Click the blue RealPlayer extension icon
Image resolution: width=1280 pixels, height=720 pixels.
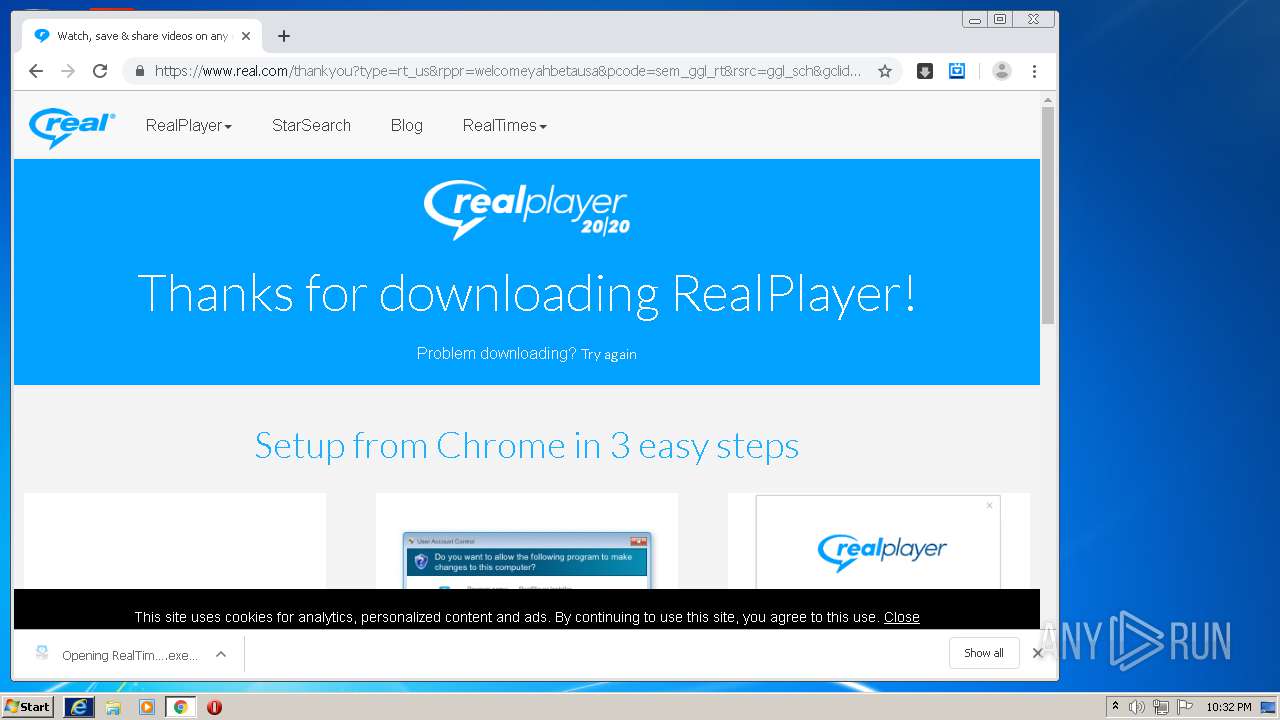pyautogui.click(x=957, y=71)
